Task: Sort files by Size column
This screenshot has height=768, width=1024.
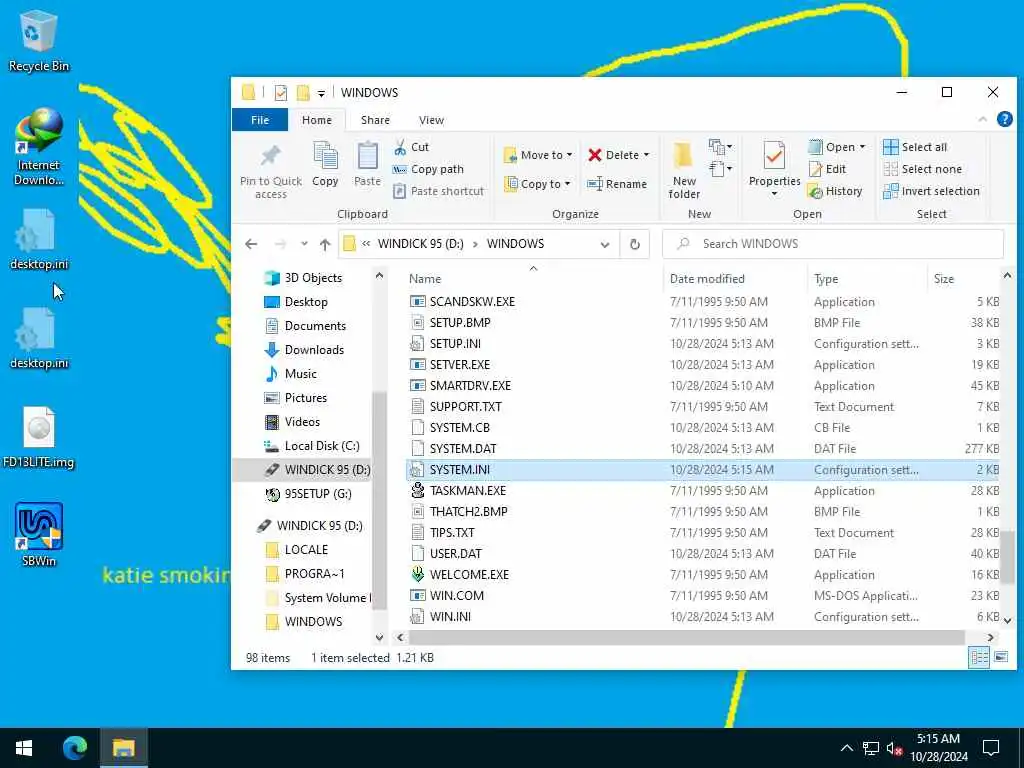Action: pyautogui.click(x=964, y=279)
